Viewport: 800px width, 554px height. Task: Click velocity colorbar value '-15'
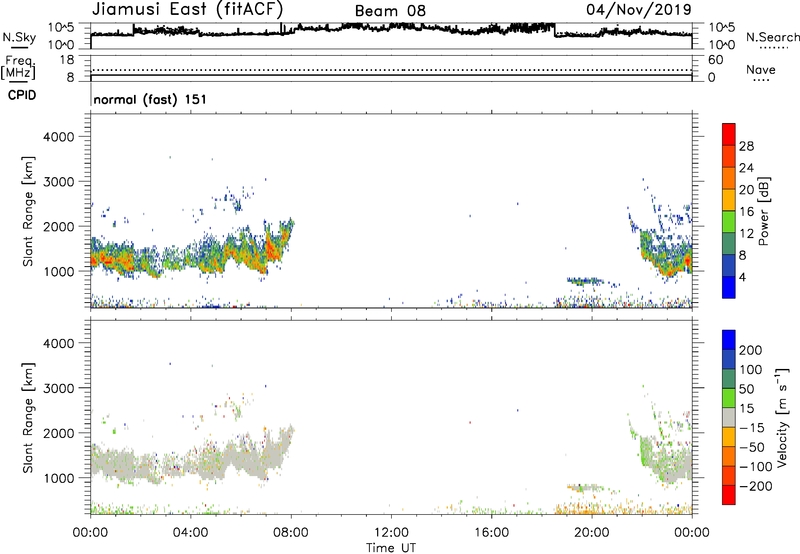click(x=752, y=428)
